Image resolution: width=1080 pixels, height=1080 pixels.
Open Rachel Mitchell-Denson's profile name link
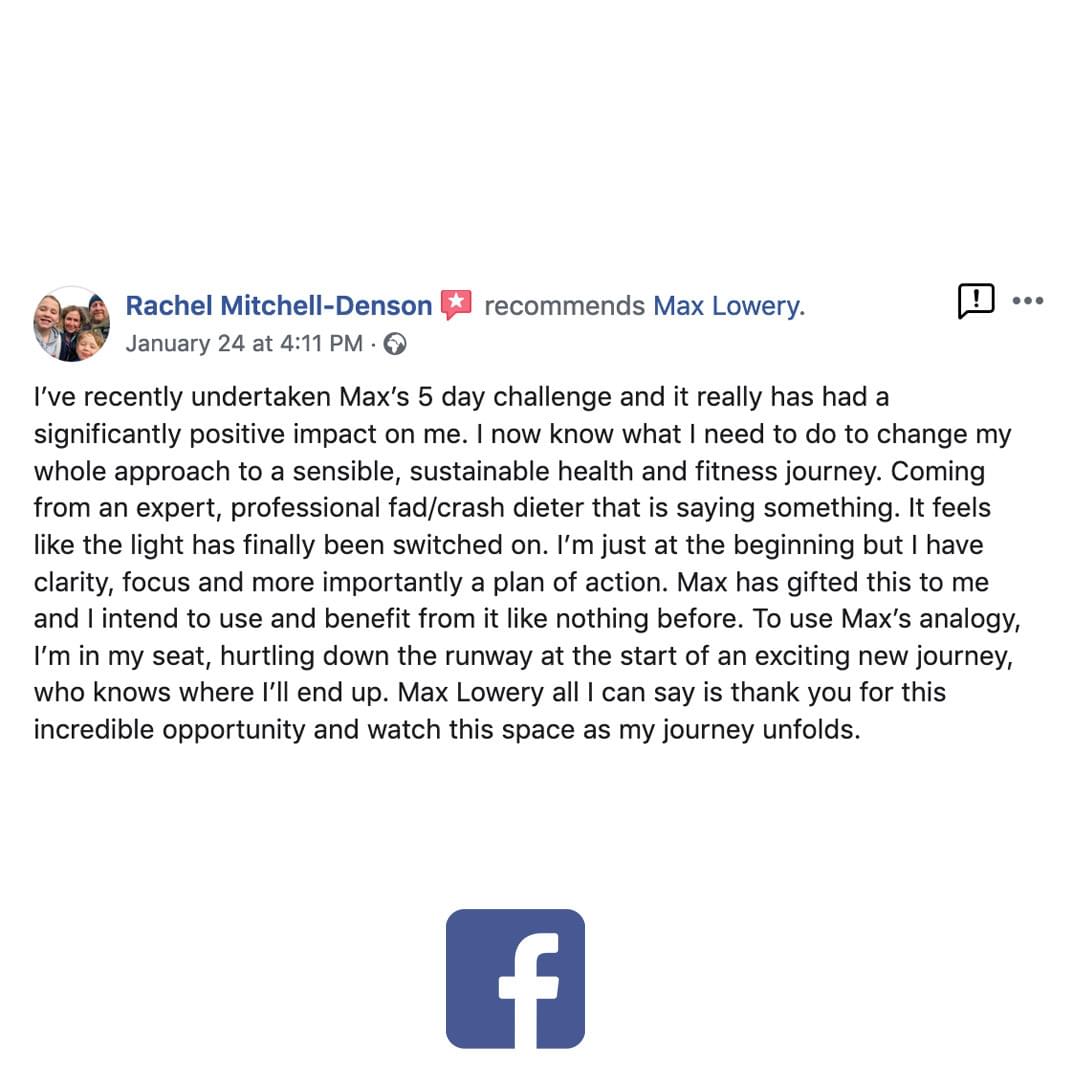279,306
